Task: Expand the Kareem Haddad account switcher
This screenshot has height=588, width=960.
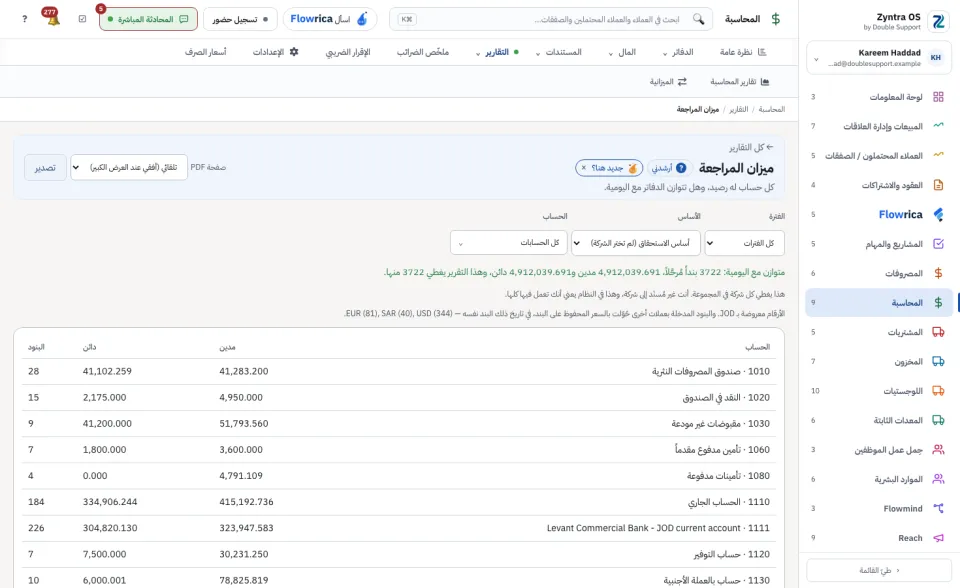Action: click(879, 58)
